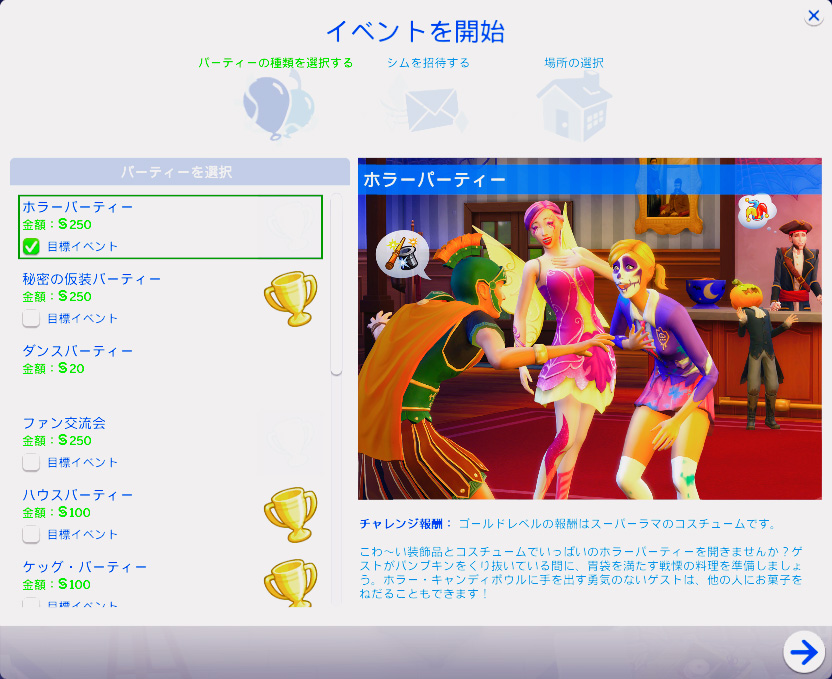832x679 pixels.
Task: Click the house location selection icon
Action: tap(573, 105)
